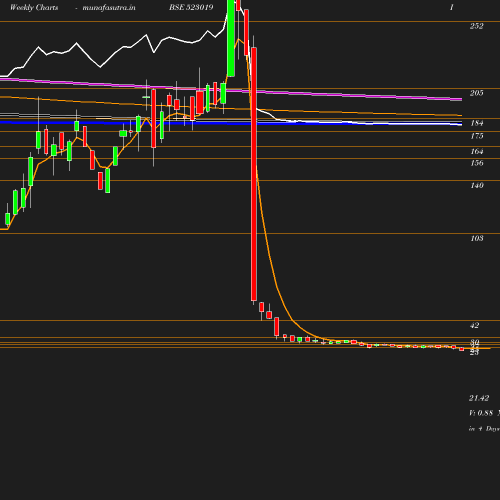Image resolution: width=500 pixels, height=500 pixels.
Task: Click the 'V: 0.88' volume text
Action: coord(481,413)
